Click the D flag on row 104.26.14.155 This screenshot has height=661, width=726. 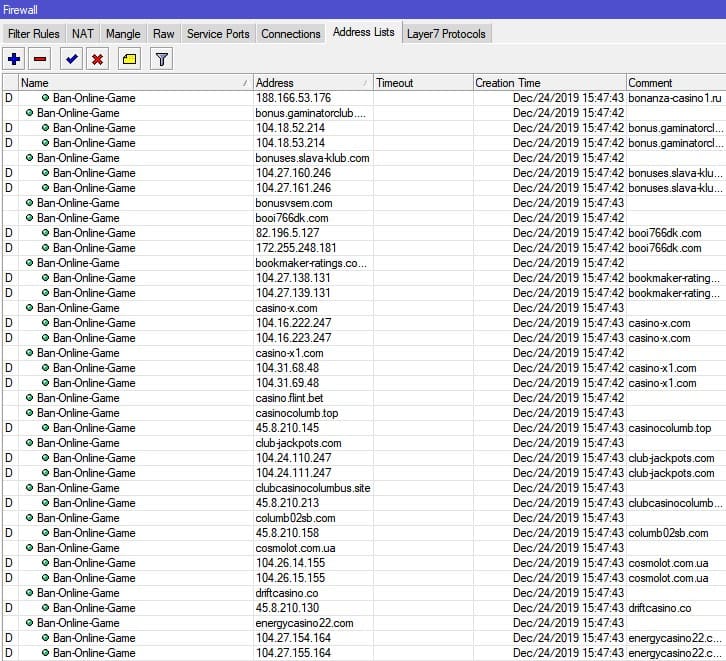(x=9, y=563)
